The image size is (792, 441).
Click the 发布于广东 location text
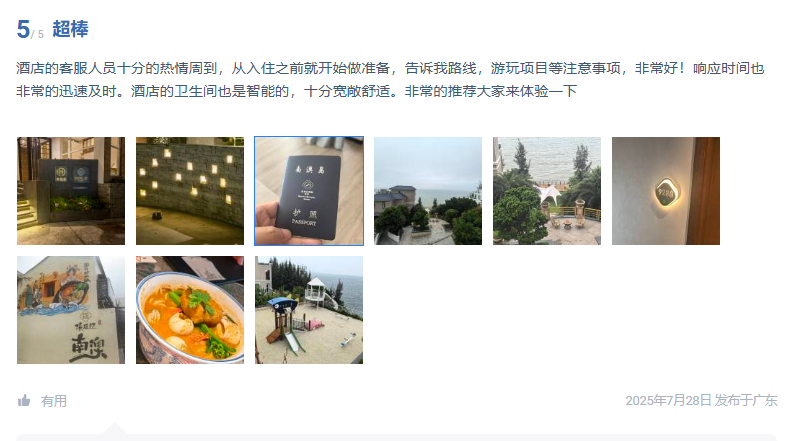point(746,401)
